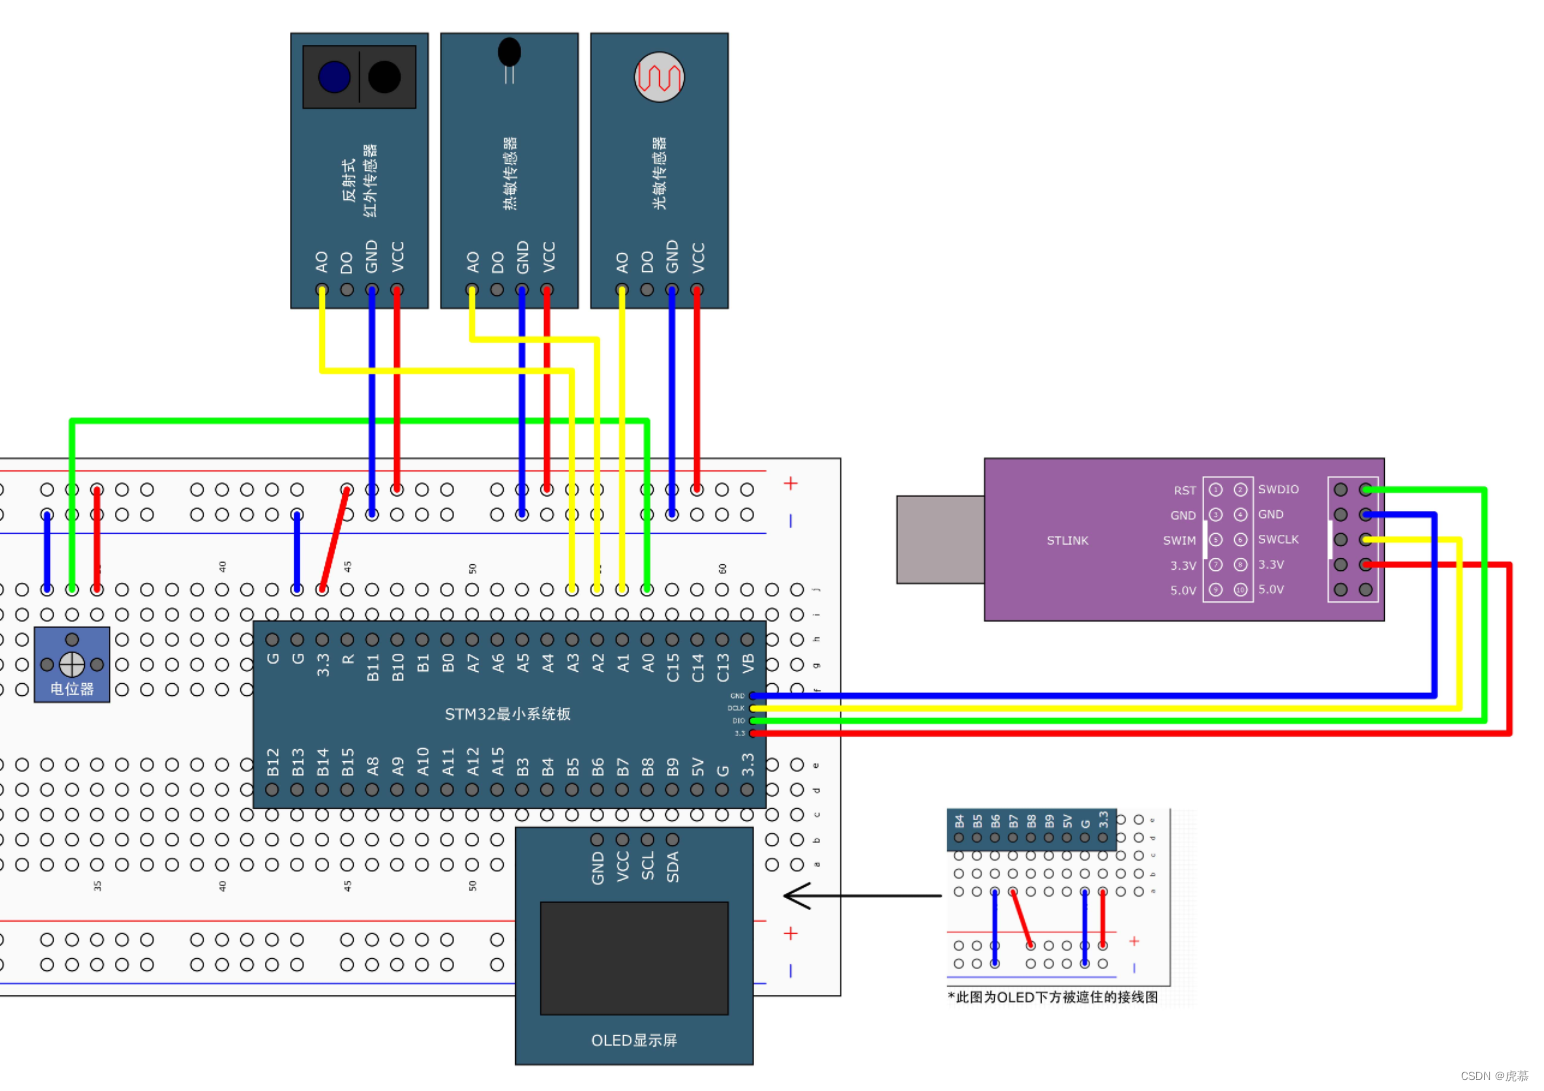Click the A0 pin on STM32 board
This screenshot has width=1544, height=1091.
tap(647, 640)
